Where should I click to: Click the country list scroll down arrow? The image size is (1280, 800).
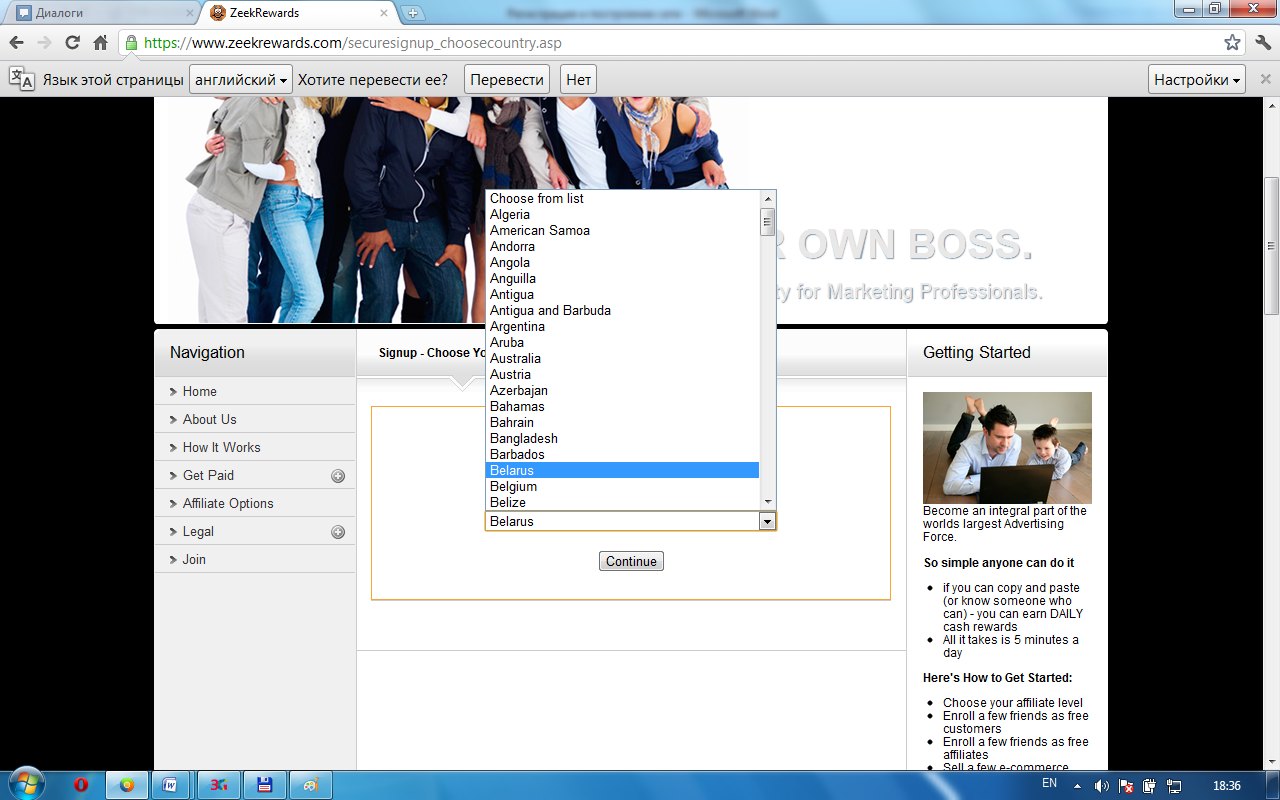768,501
